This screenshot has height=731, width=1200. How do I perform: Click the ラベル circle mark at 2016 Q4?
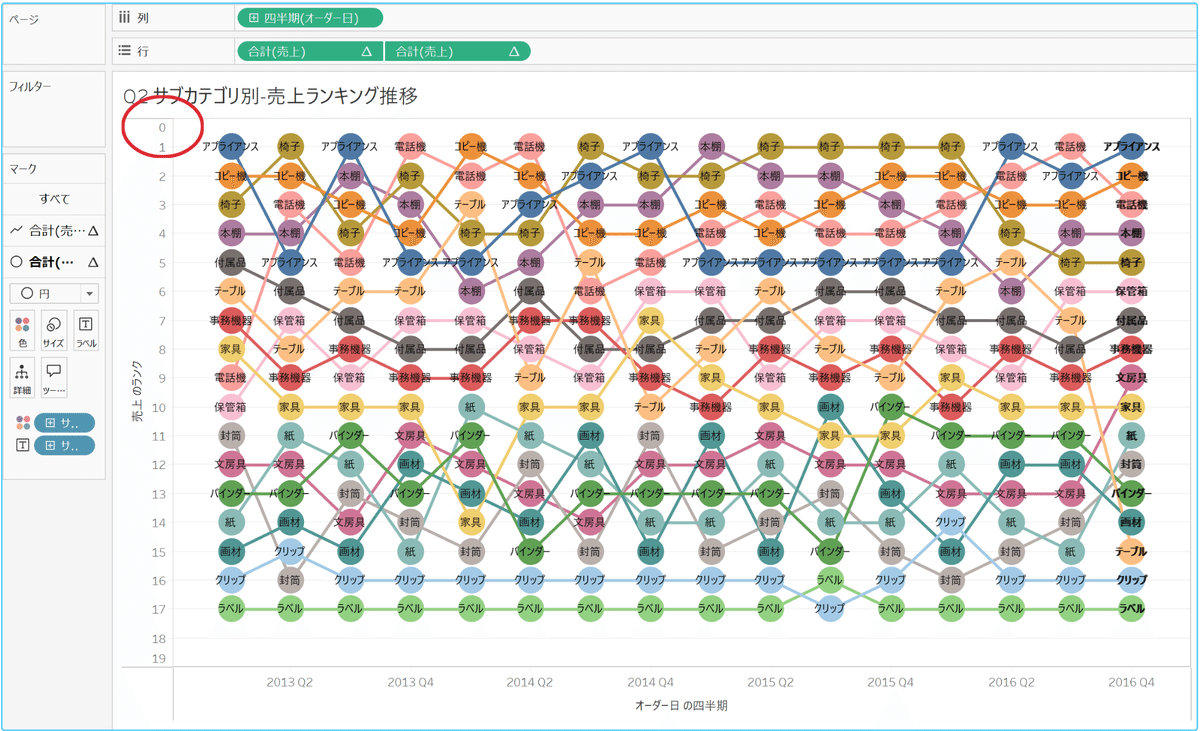click(1131, 608)
